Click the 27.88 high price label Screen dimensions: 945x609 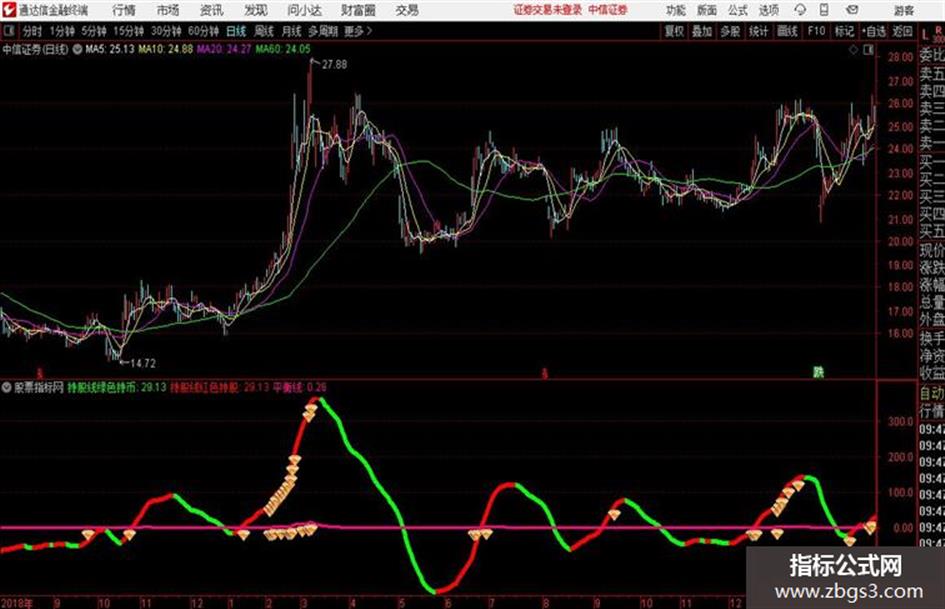pyautogui.click(x=334, y=64)
